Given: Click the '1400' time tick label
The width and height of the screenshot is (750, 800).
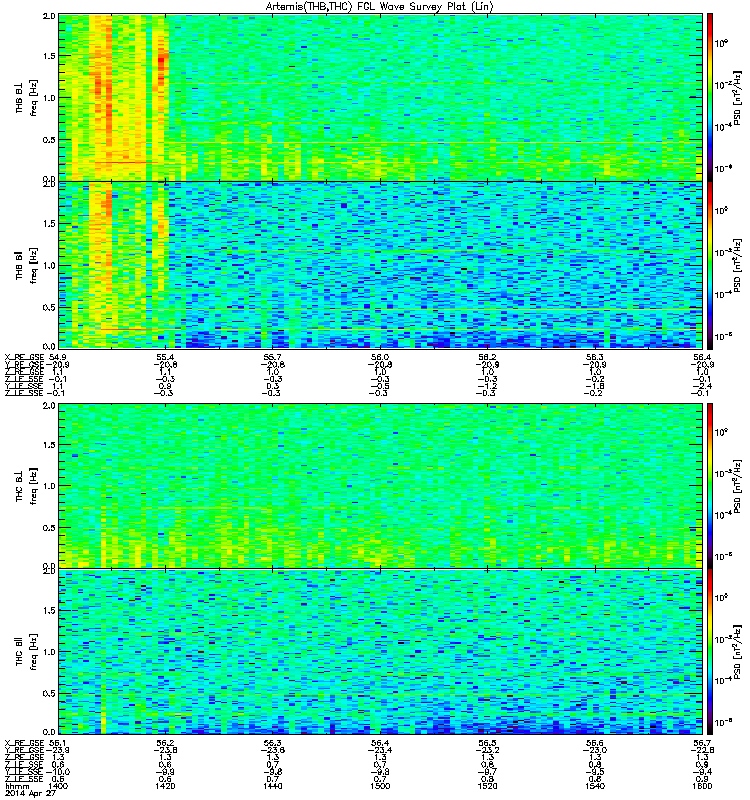Looking at the screenshot, I should (x=57, y=786).
